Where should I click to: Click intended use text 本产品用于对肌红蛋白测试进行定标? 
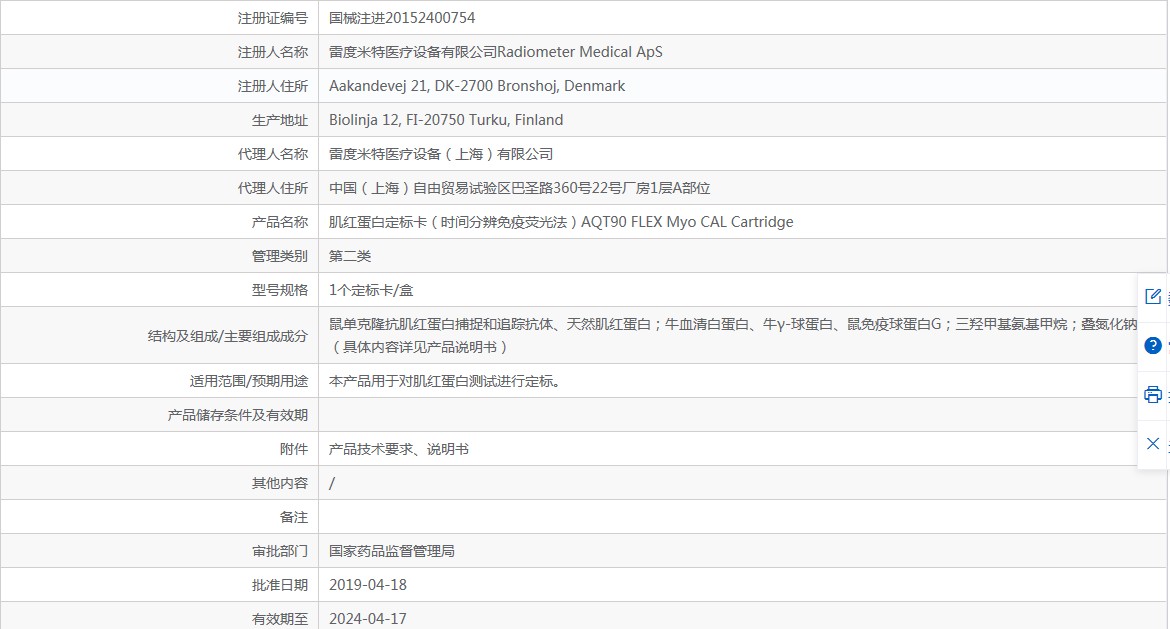[x=444, y=381]
